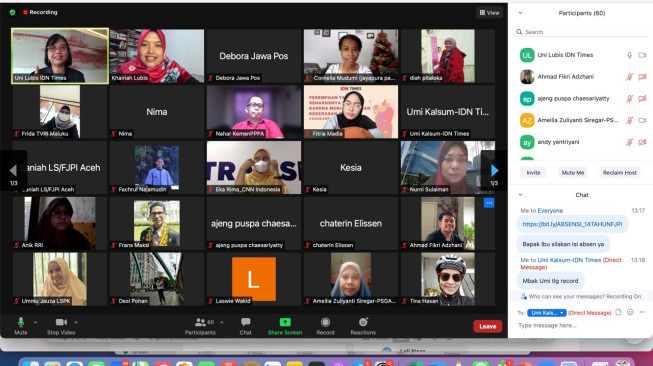This screenshot has height=366, width=653.
Task: Click the participants Search field
Action: 581,32
